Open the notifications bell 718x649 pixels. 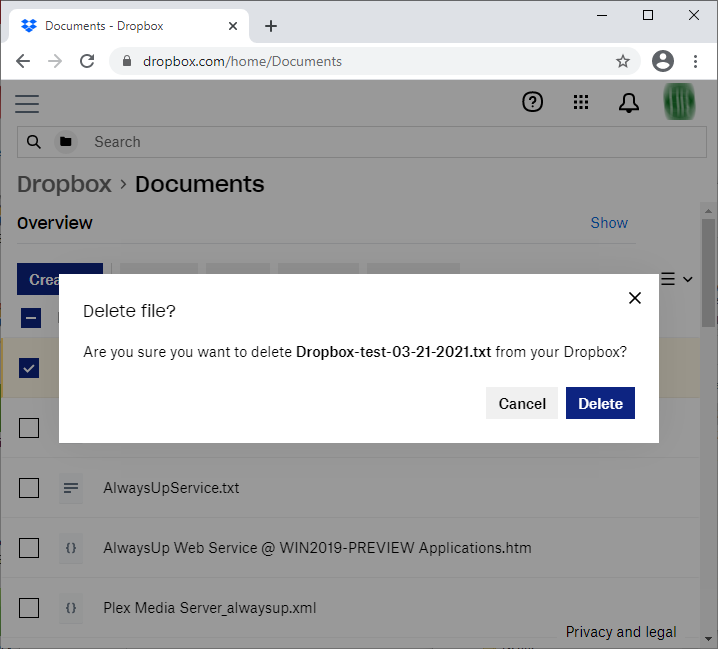pyautogui.click(x=629, y=103)
